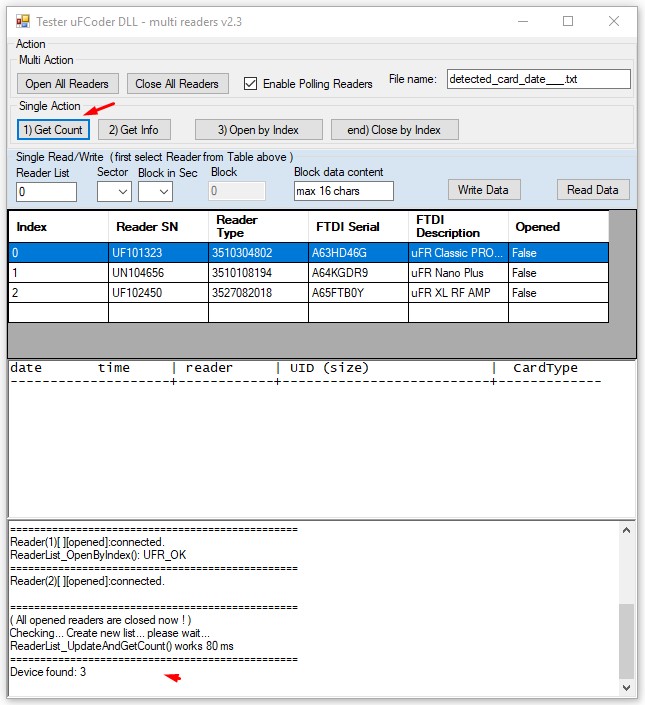Maximize the Tester uFCoder window
This screenshot has width=645, height=705.
(568, 21)
